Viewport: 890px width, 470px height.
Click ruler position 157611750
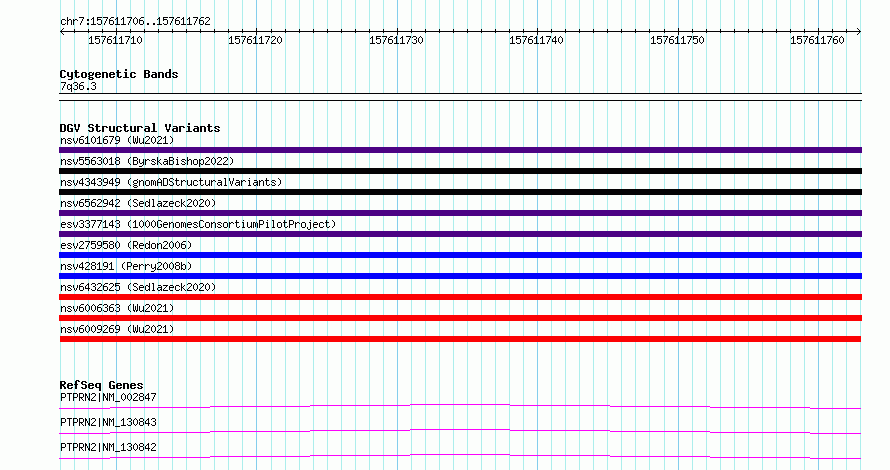point(677,40)
